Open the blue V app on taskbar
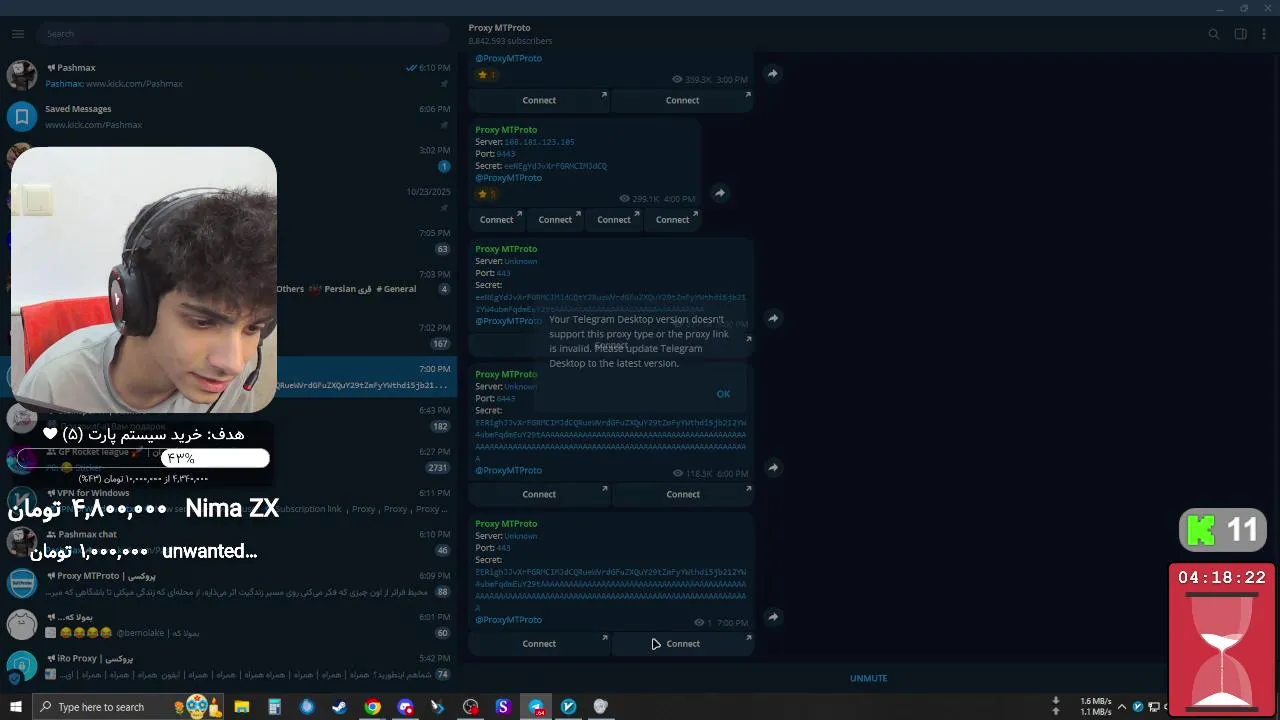Image resolution: width=1280 pixels, height=720 pixels. point(568,707)
